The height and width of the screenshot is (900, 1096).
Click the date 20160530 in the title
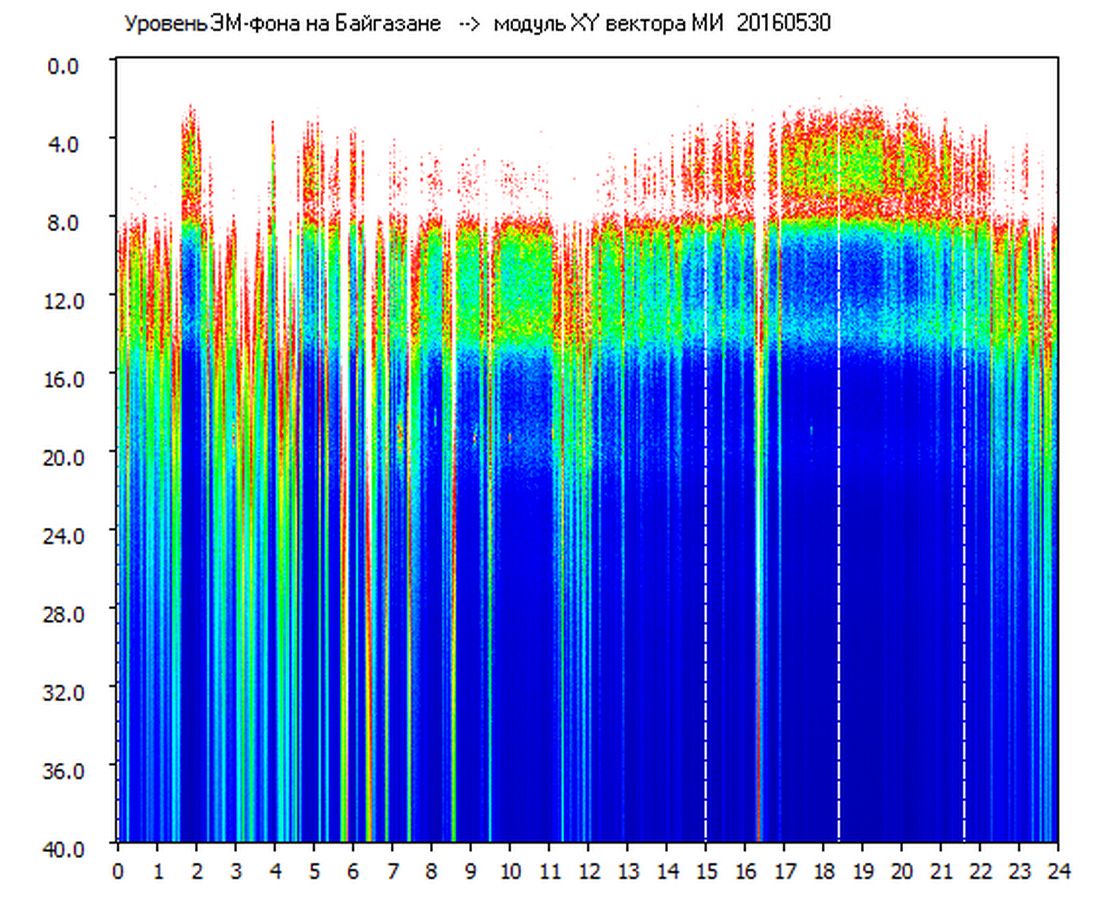coord(783,24)
